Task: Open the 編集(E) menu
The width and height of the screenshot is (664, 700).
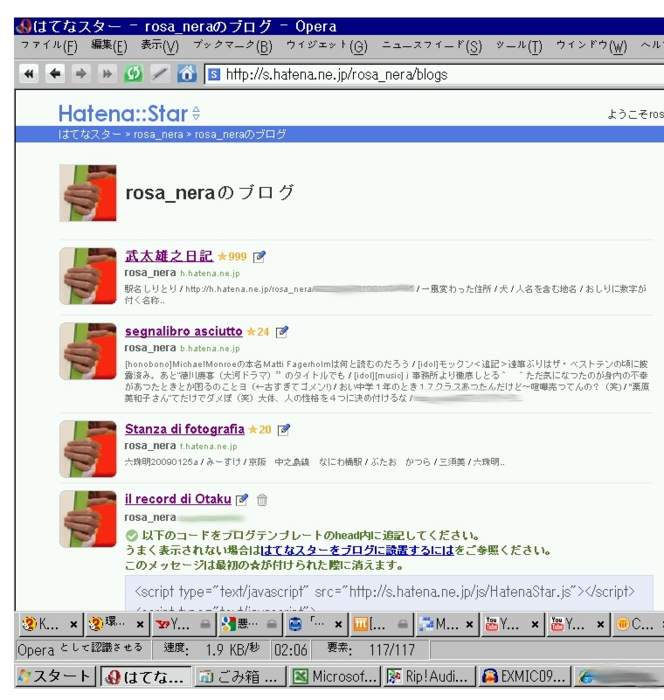Action: click(109, 46)
